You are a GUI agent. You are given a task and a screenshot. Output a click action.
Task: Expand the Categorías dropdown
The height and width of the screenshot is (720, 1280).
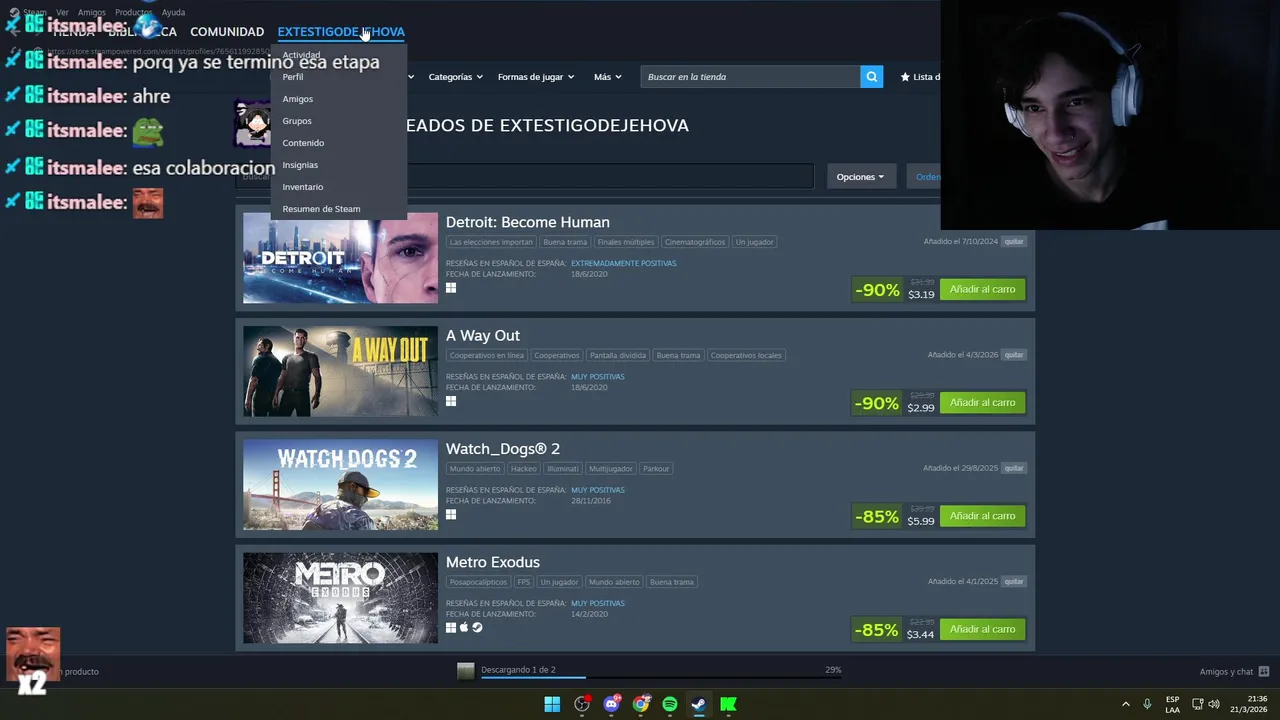[455, 77]
